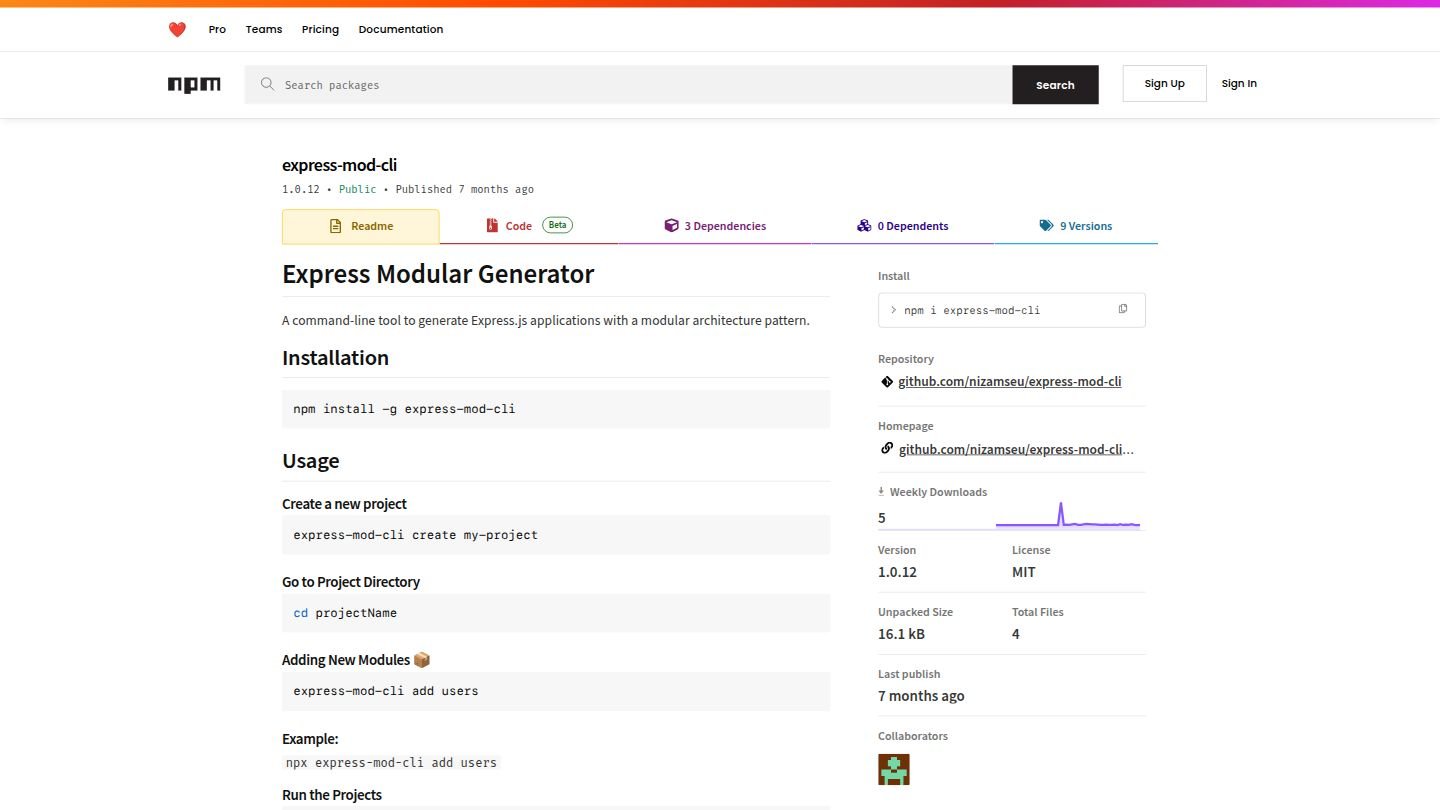
Task: Open the Documentation page
Action: click(400, 29)
